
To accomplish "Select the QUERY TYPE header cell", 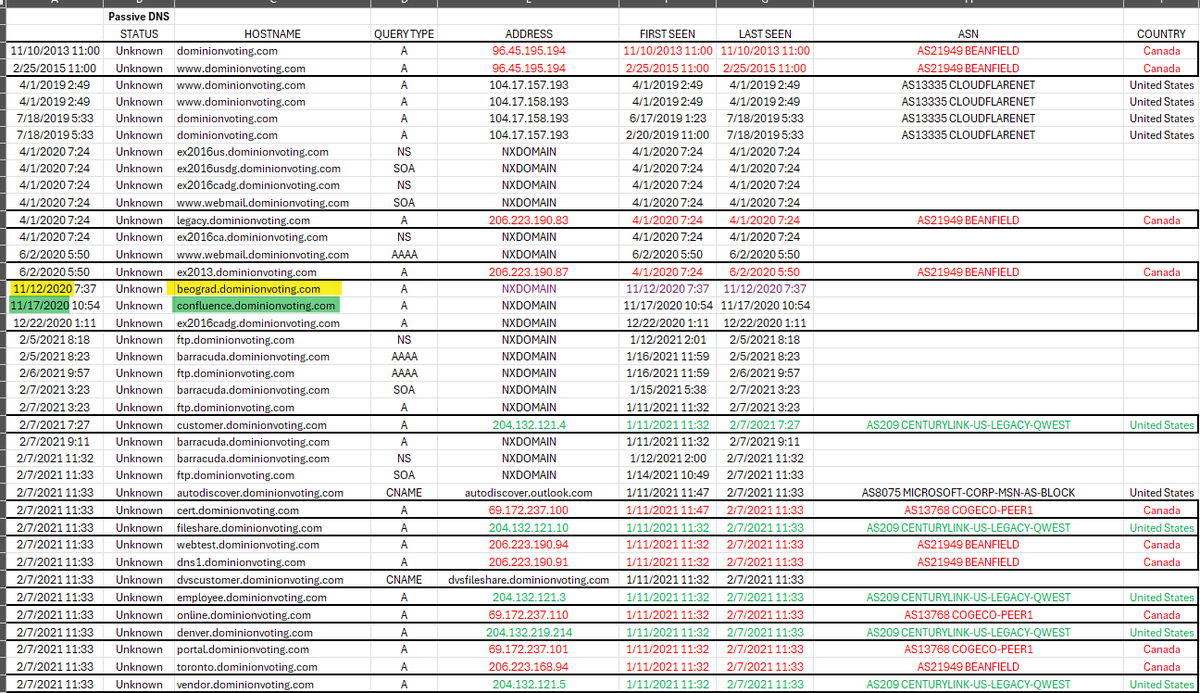I will [404, 34].
